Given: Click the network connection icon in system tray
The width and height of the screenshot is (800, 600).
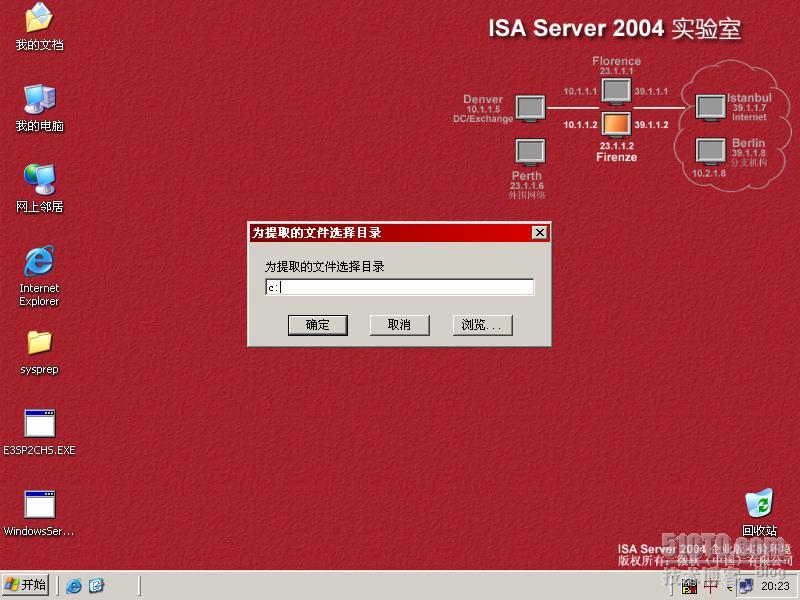Looking at the screenshot, I should pyautogui.click(x=746, y=586).
